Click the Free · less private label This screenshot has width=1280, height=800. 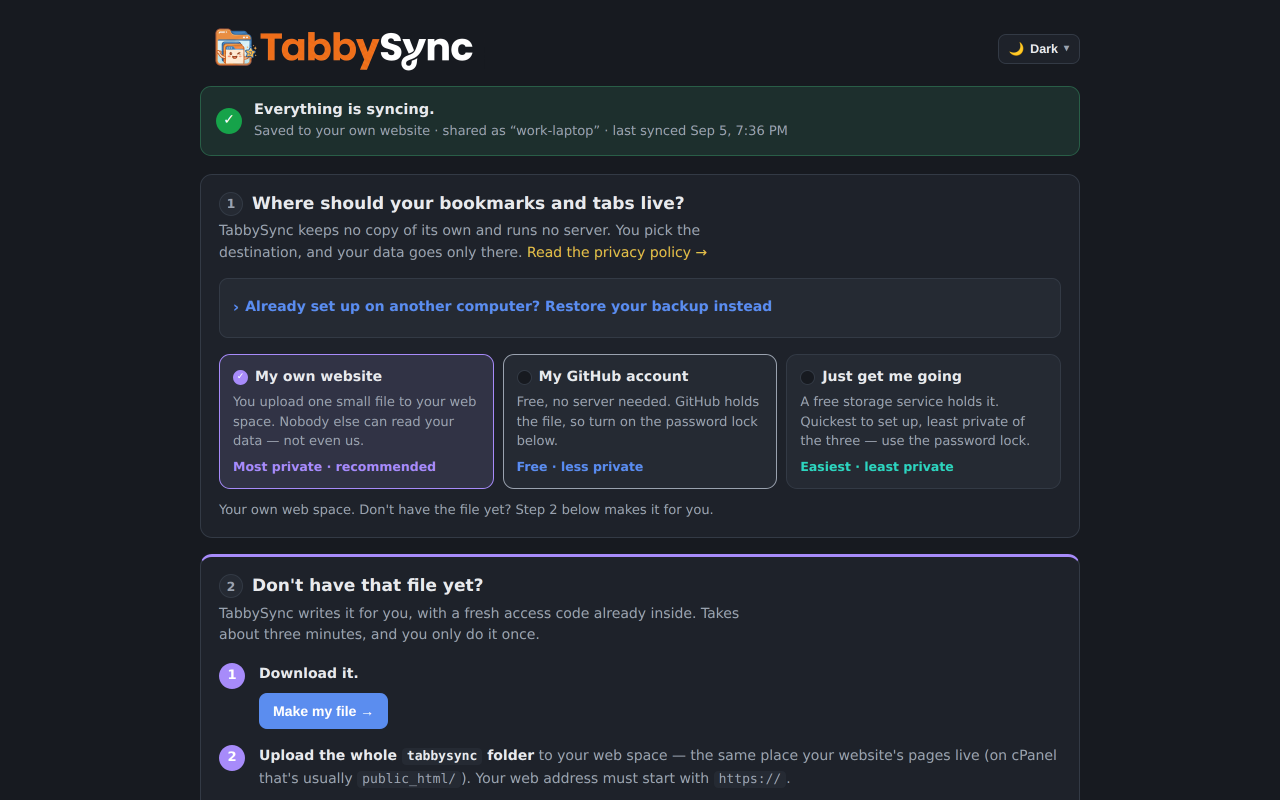pyautogui.click(x=580, y=467)
